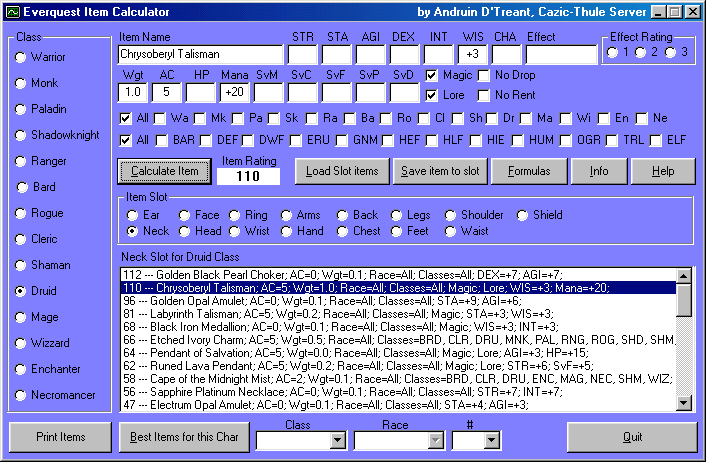Select the Face item slot
The image size is (706, 462).
pos(184,215)
